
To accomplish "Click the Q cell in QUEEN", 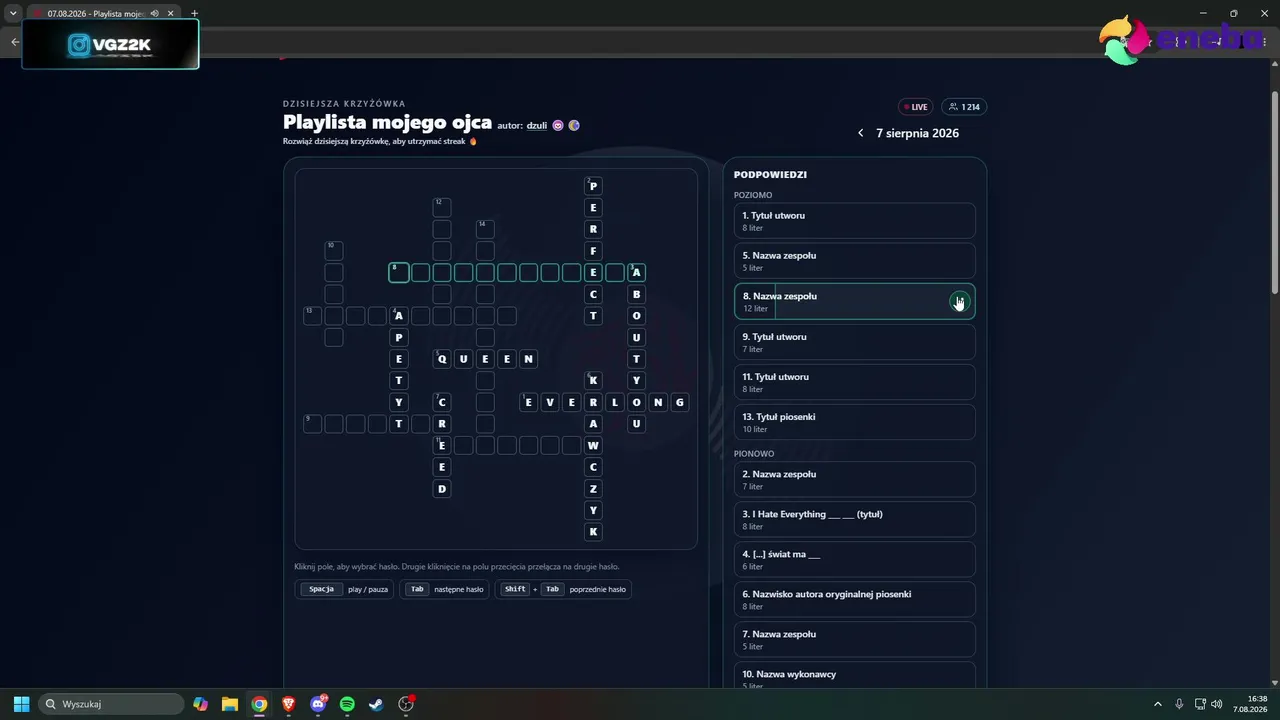I will (x=442, y=359).
